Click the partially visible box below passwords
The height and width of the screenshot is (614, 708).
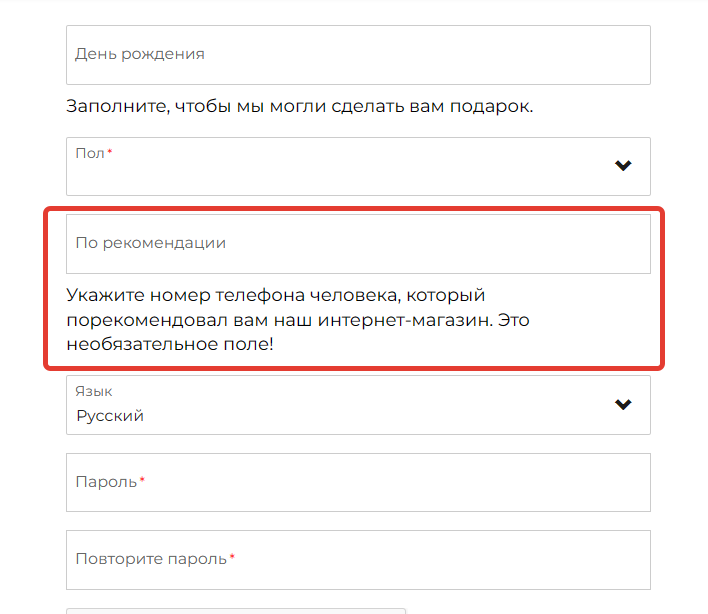236,611
